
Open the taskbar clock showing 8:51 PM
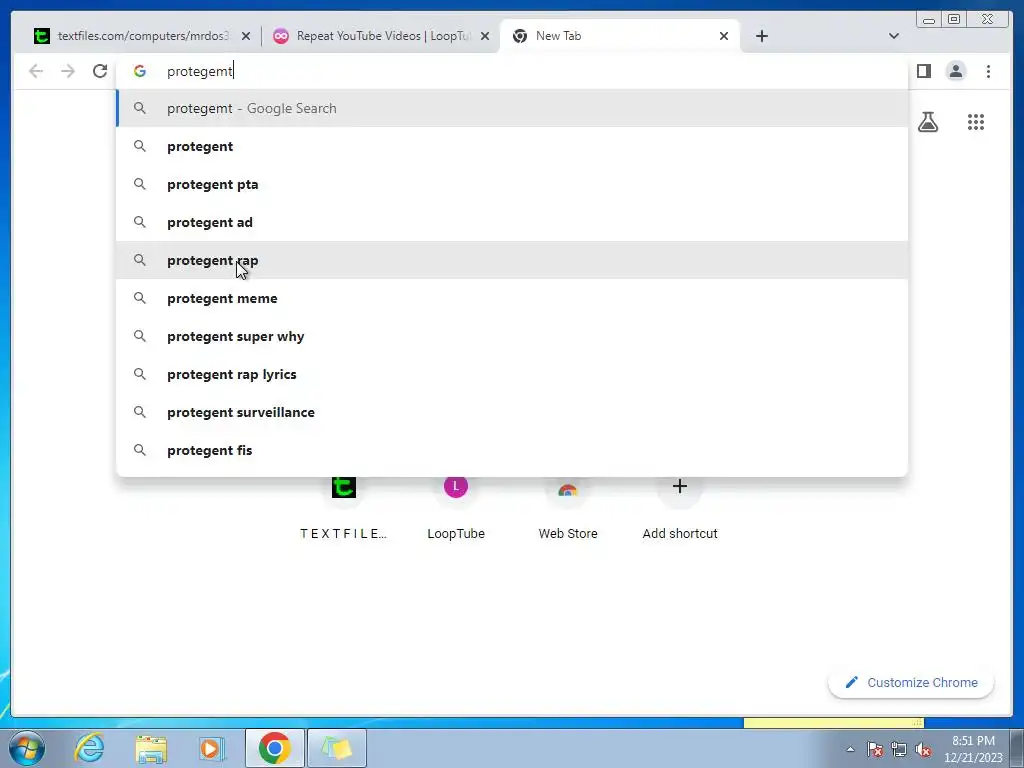[973, 749]
